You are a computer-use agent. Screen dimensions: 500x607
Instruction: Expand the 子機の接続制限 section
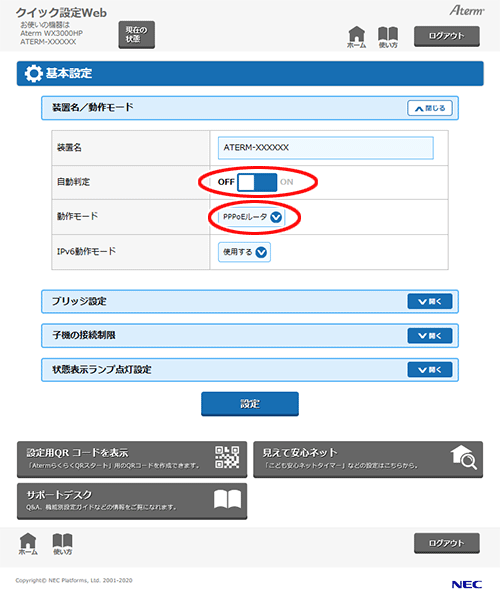click(430, 335)
